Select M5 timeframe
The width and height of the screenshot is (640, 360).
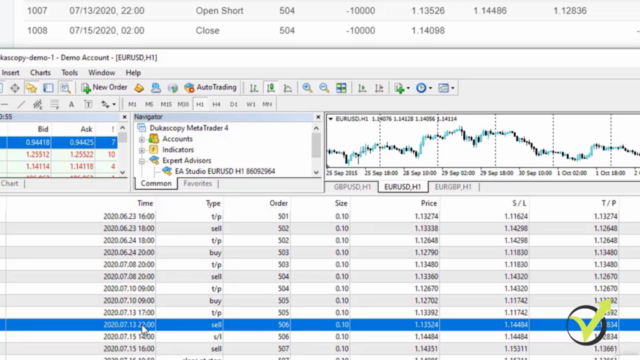coord(149,104)
